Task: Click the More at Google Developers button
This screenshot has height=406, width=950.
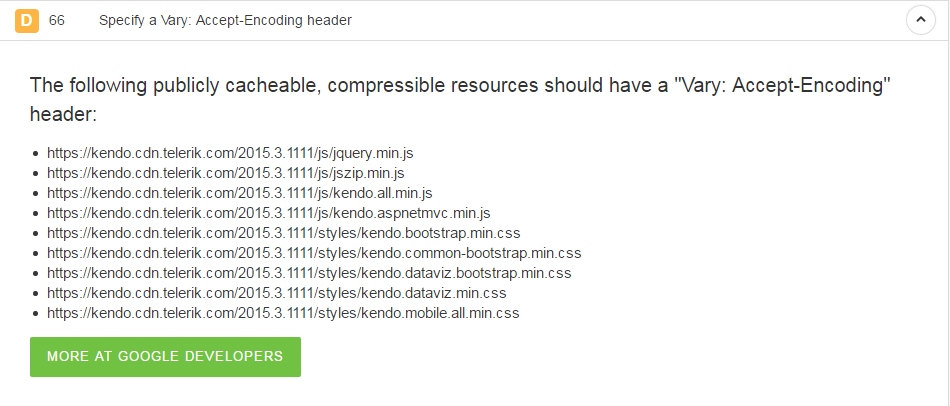Action: click(x=165, y=356)
